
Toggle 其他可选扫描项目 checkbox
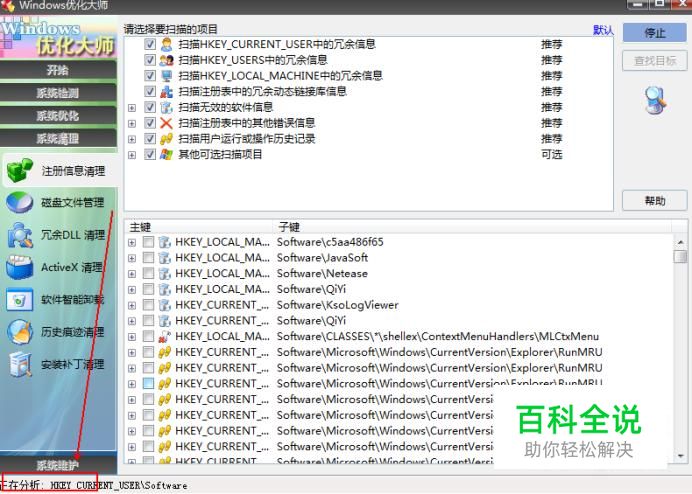[150, 155]
